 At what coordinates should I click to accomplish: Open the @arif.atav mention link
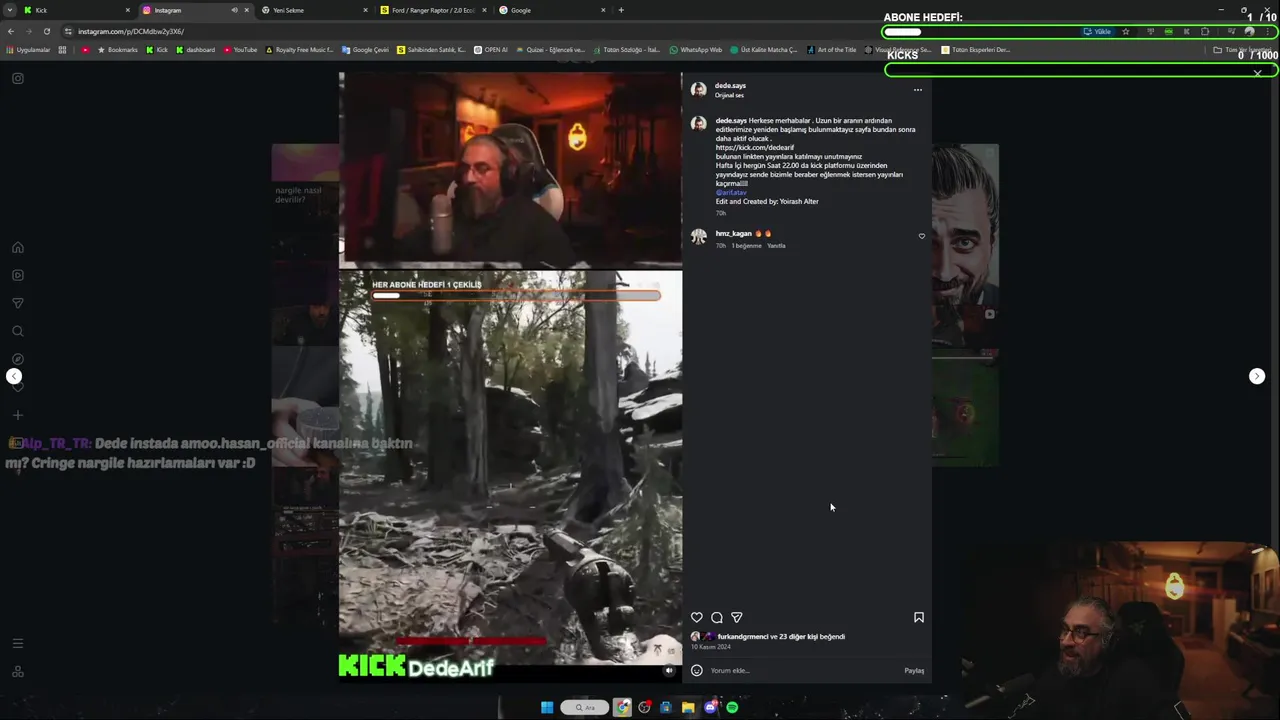click(x=731, y=192)
